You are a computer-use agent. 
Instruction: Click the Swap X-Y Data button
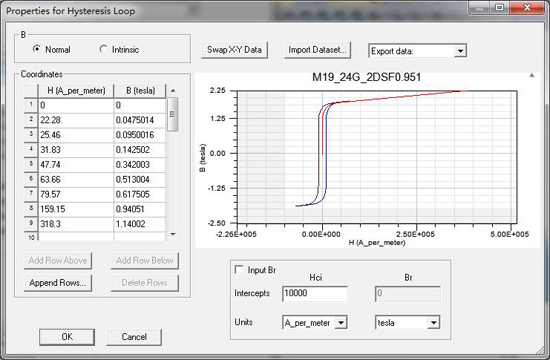click(x=234, y=50)
